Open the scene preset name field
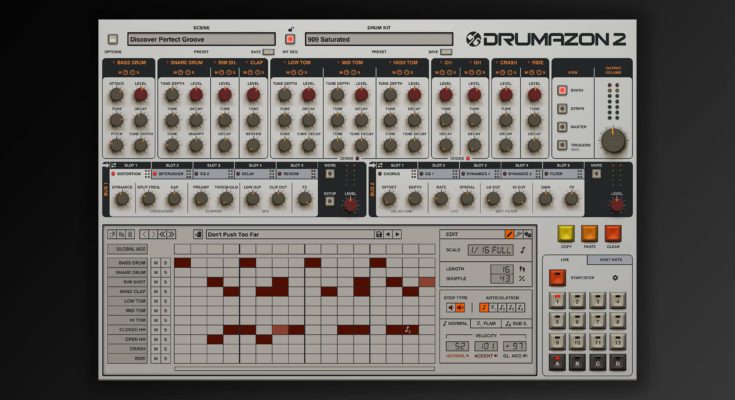Viewport: 735px width, 400px height. point(197,39)
